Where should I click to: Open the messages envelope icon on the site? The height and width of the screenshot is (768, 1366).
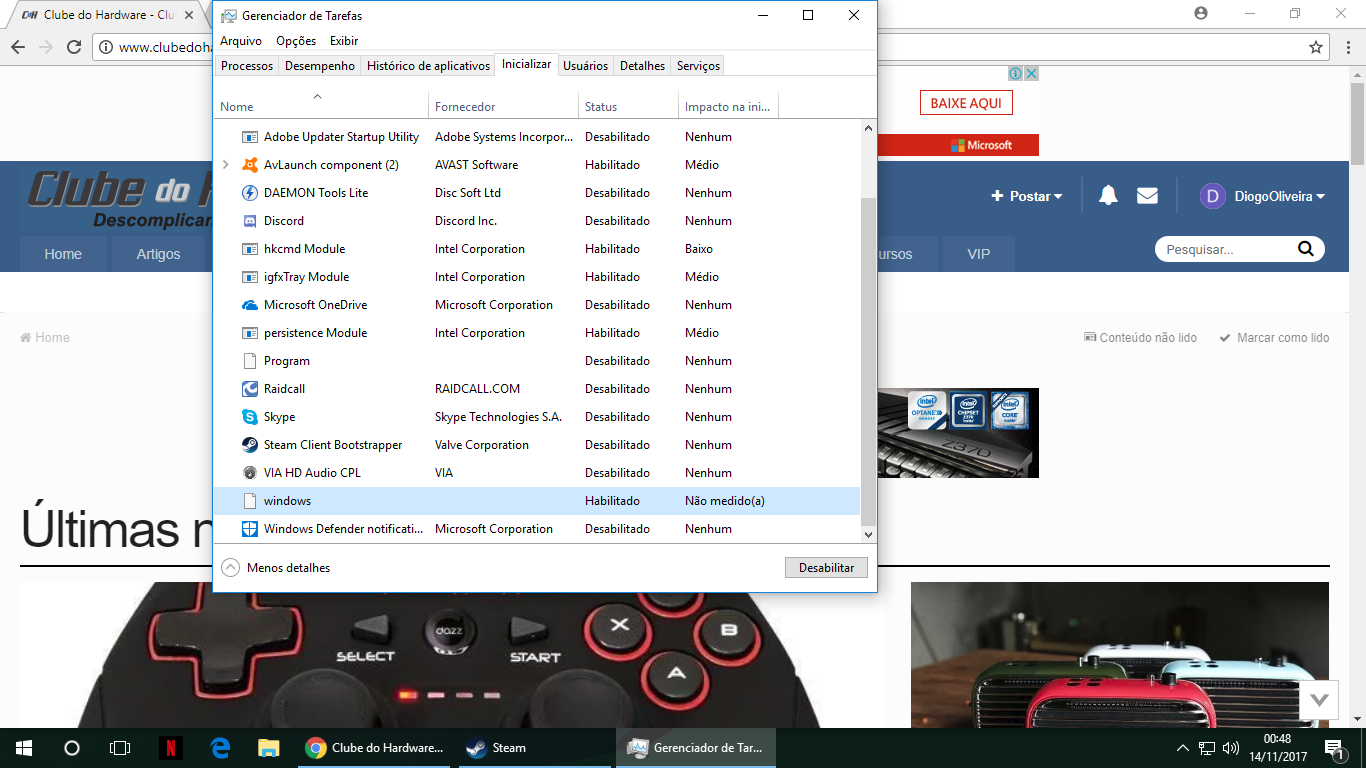(1147, 196)
